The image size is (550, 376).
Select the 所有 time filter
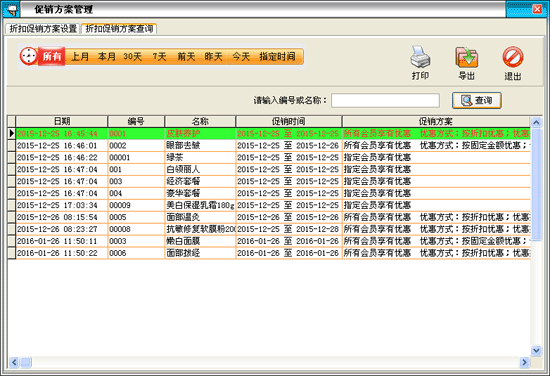(52, 56)
